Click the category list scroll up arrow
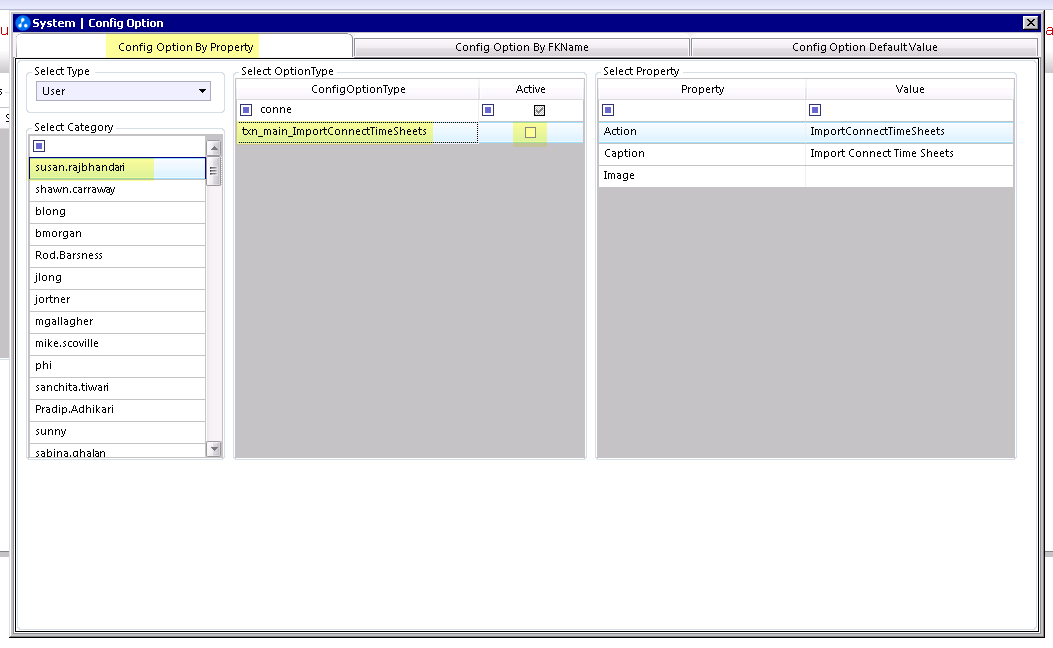 tap(214, 148)
